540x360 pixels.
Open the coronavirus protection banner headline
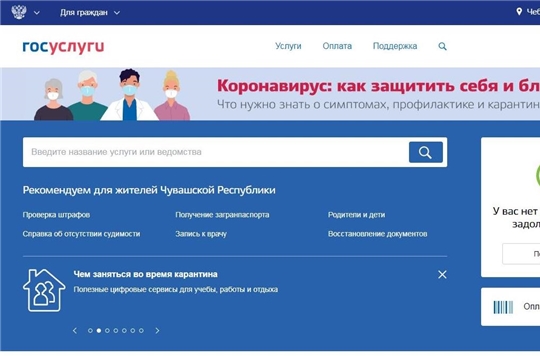click(x=378, y=85)
